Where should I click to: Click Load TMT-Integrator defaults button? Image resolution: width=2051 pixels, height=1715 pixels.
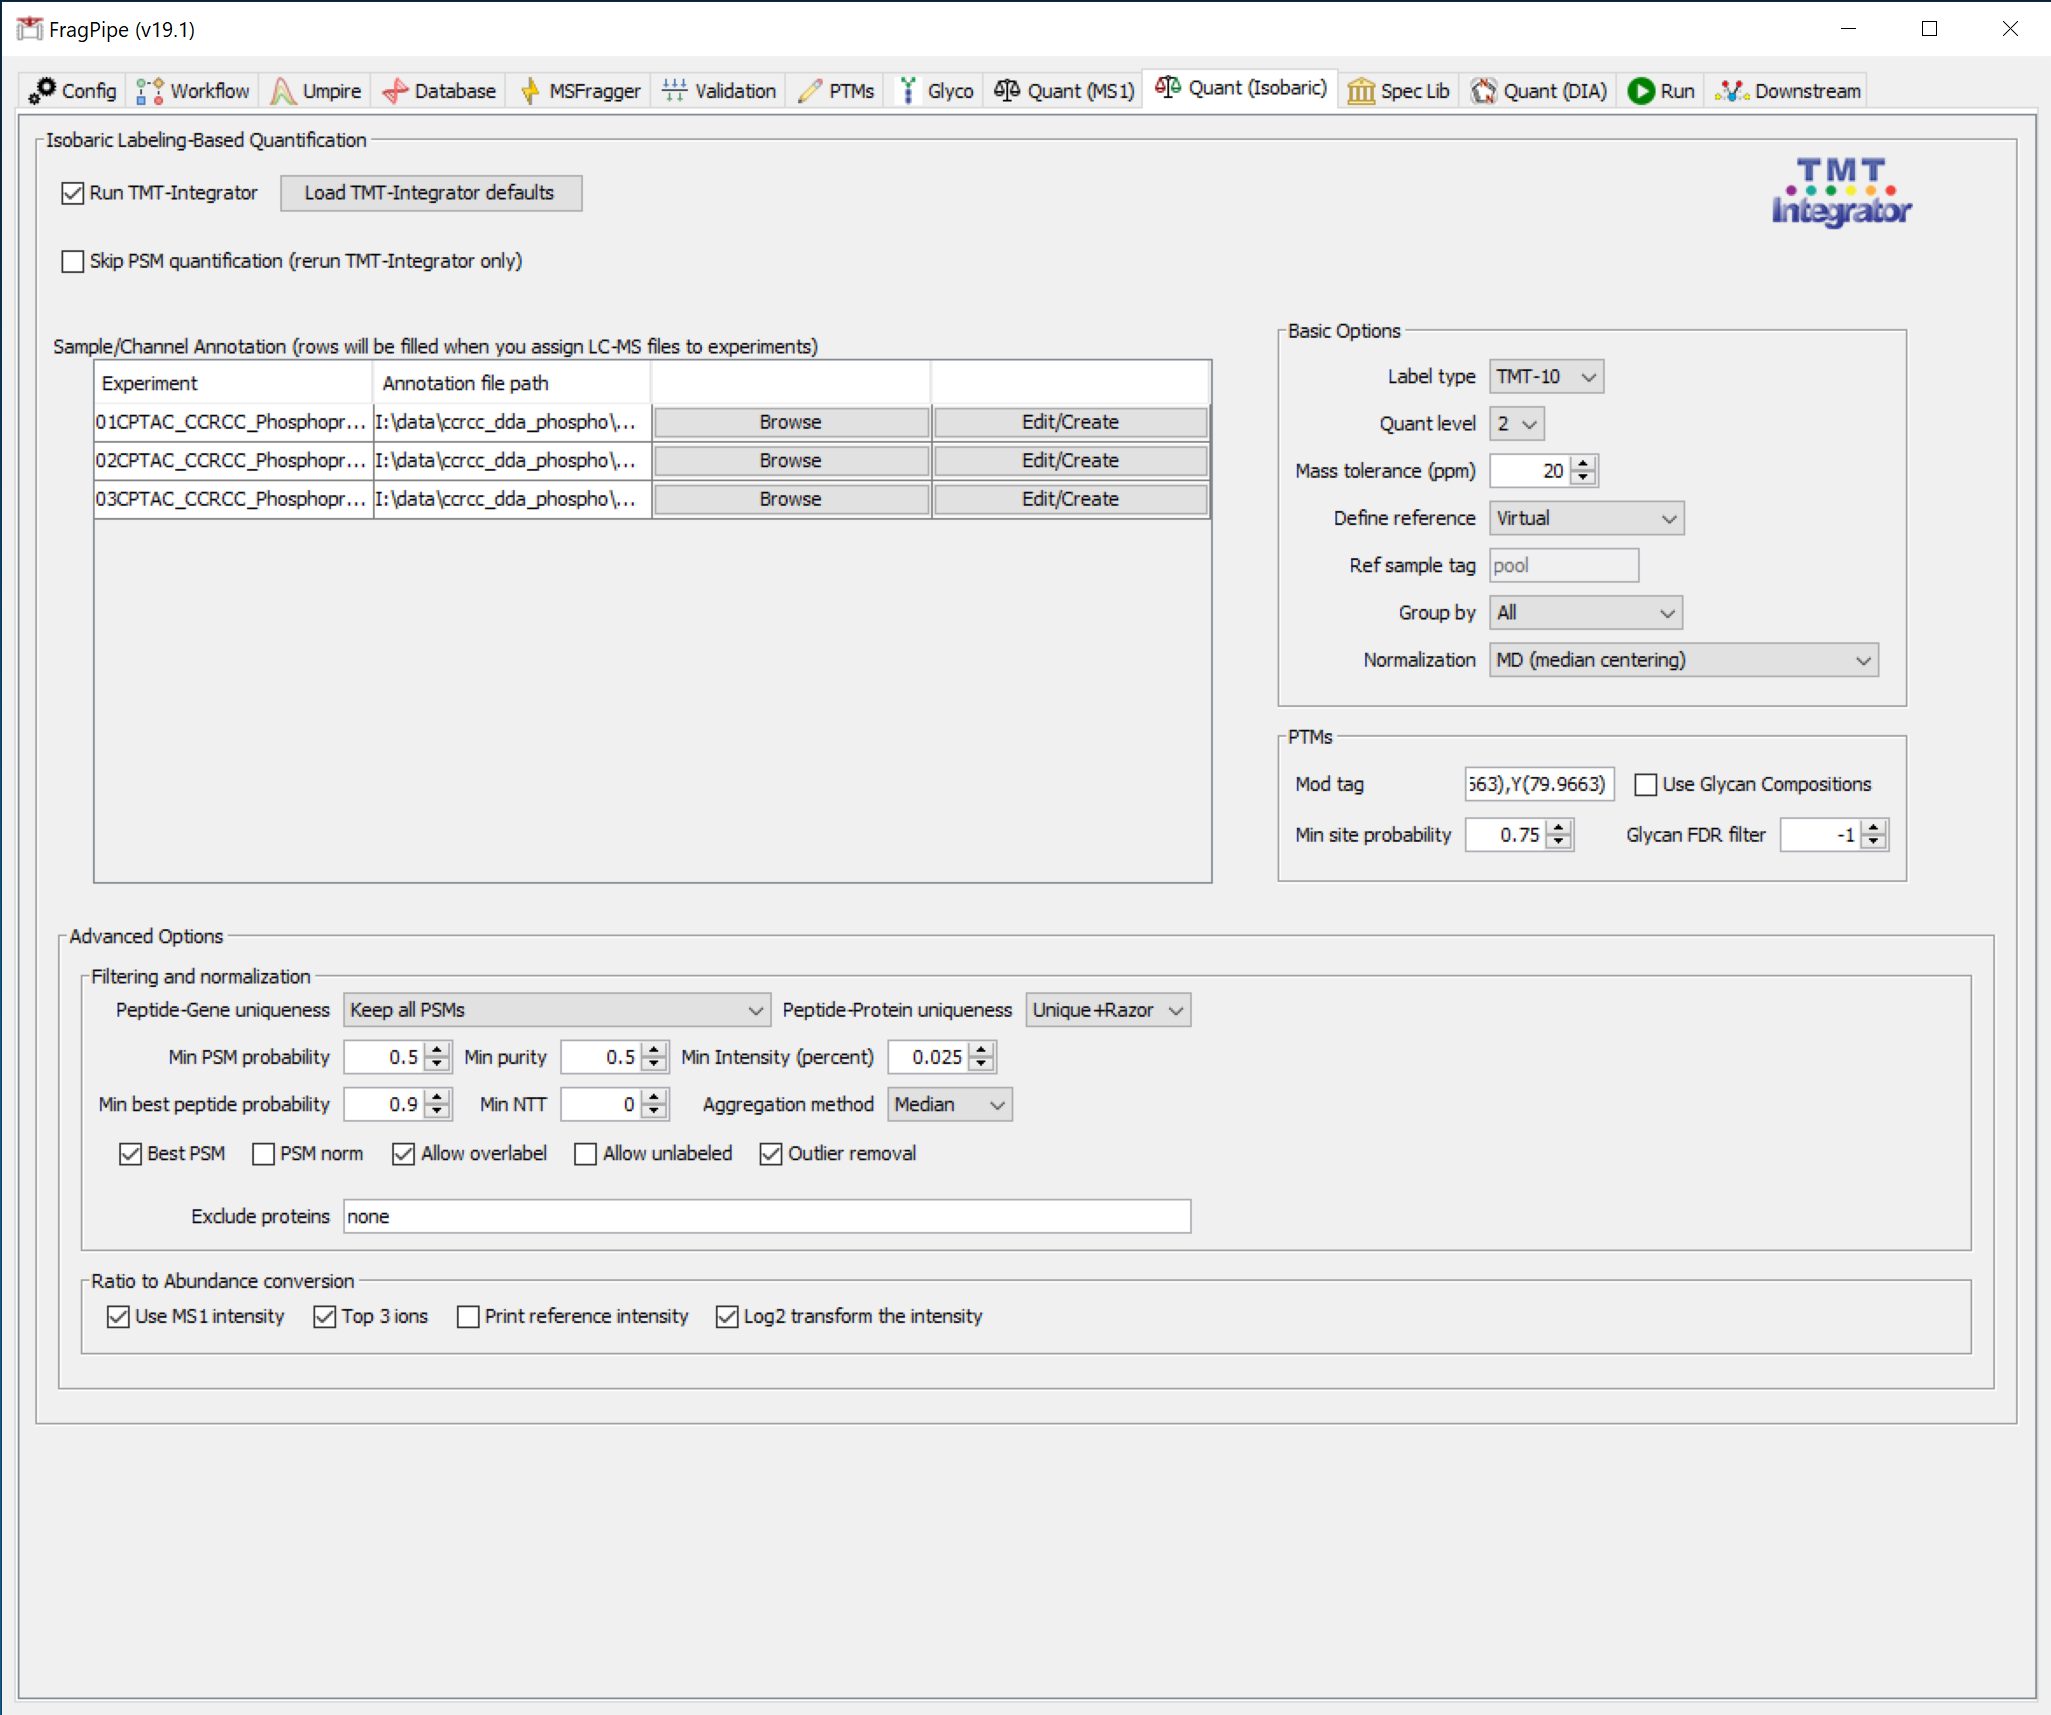(x=430, y=193)
